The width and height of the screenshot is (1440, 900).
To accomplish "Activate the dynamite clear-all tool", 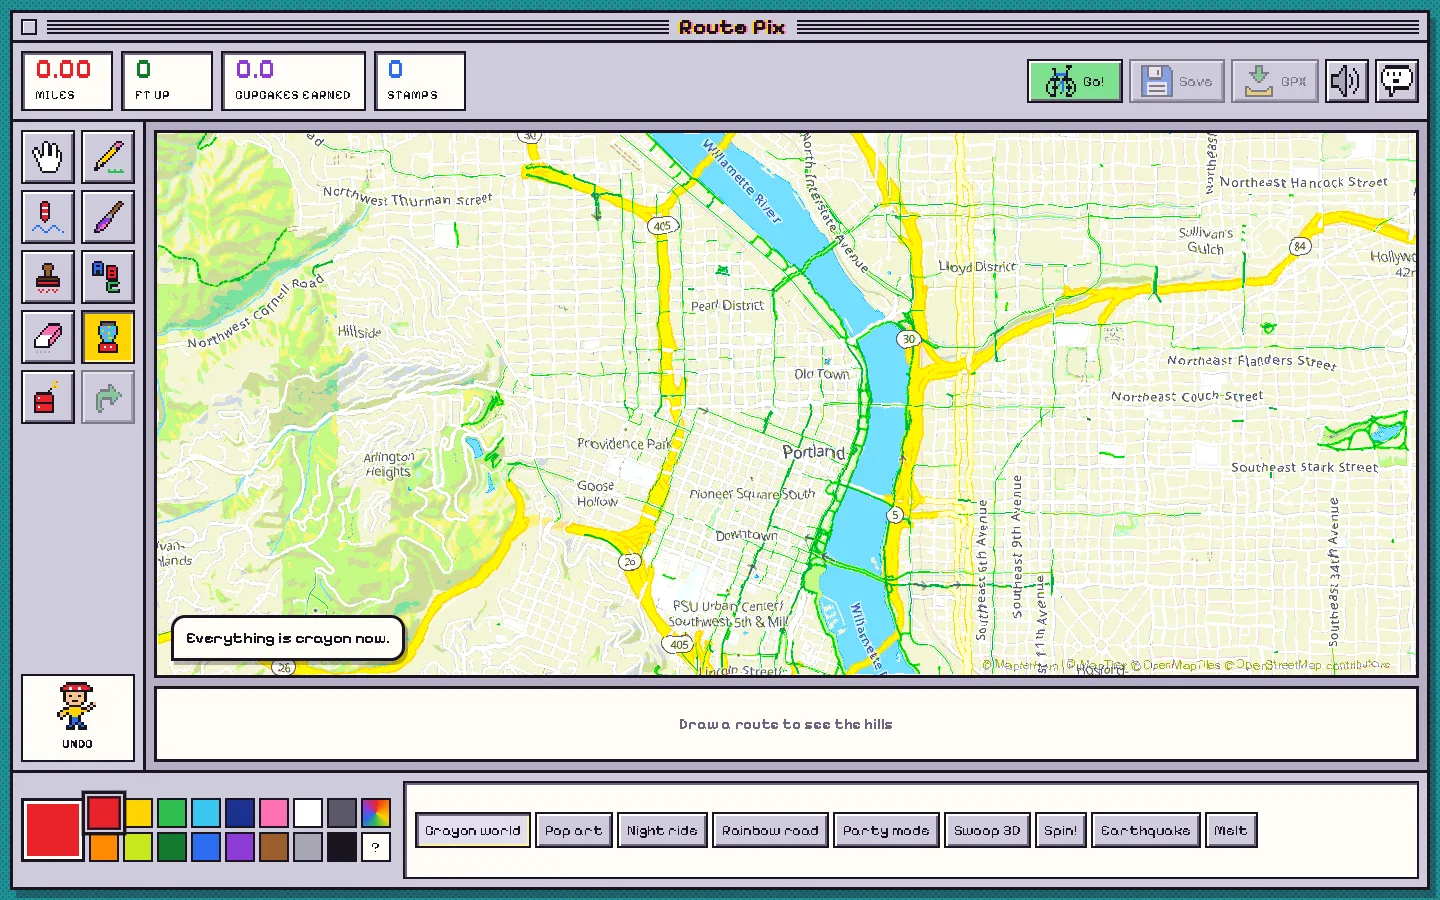I will pos(48,397).
